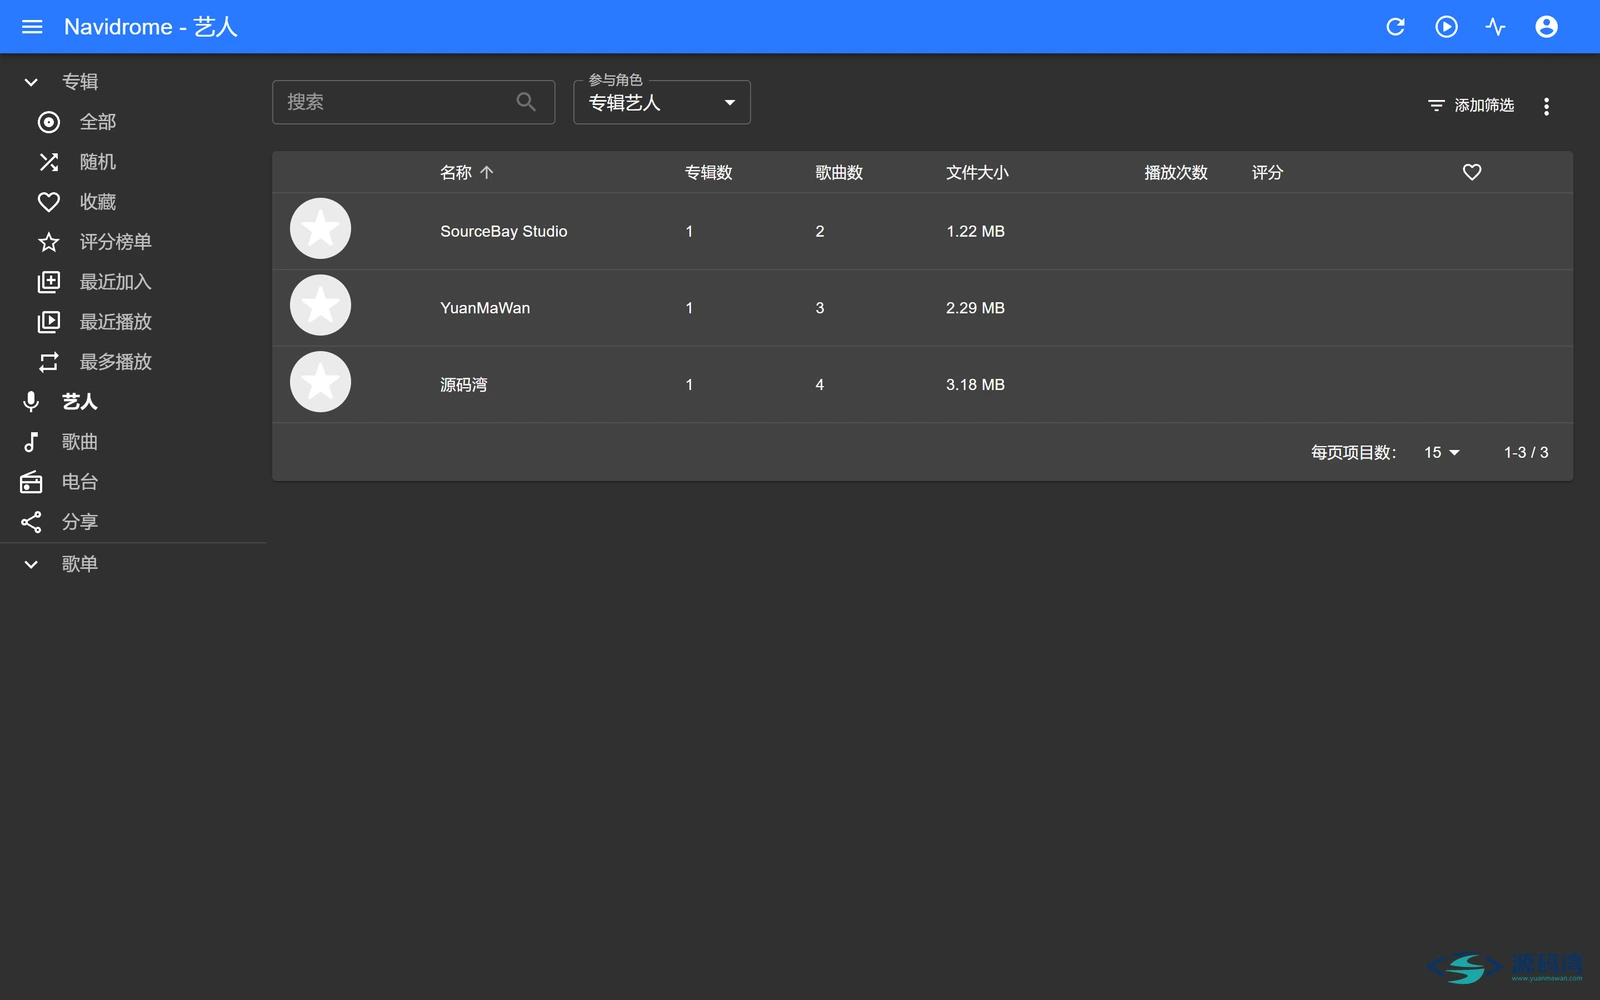Sort by 评分 rating column

(x=1267, y=172)
